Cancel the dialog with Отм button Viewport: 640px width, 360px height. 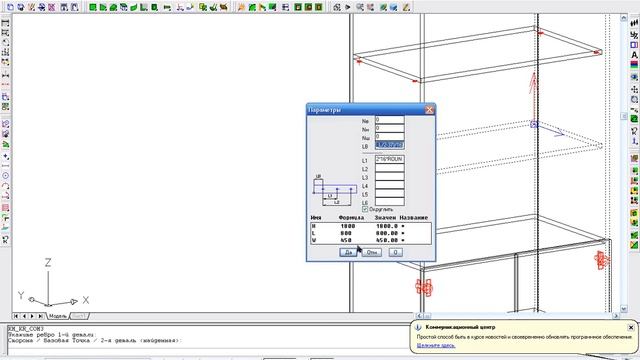[371, 252]
